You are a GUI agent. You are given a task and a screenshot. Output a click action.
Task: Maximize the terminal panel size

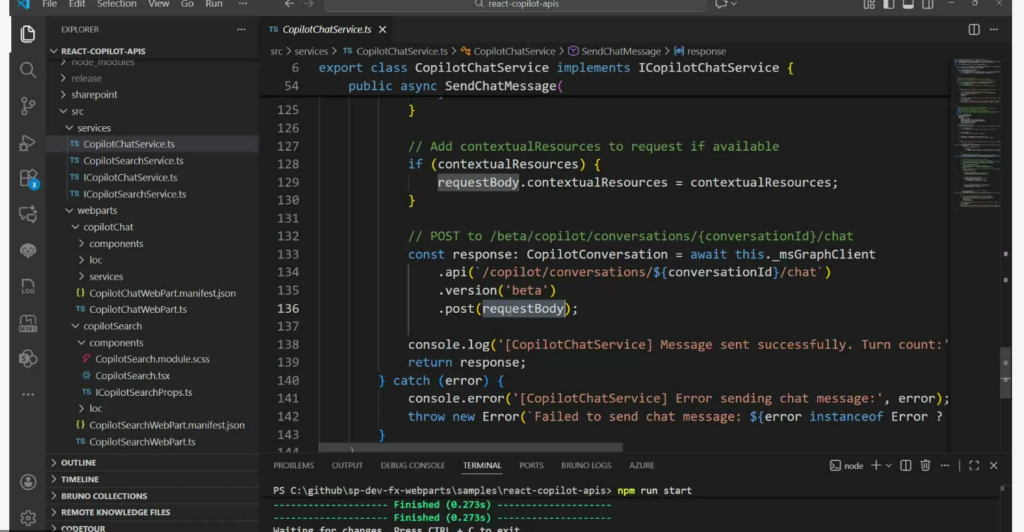(973, 465)
